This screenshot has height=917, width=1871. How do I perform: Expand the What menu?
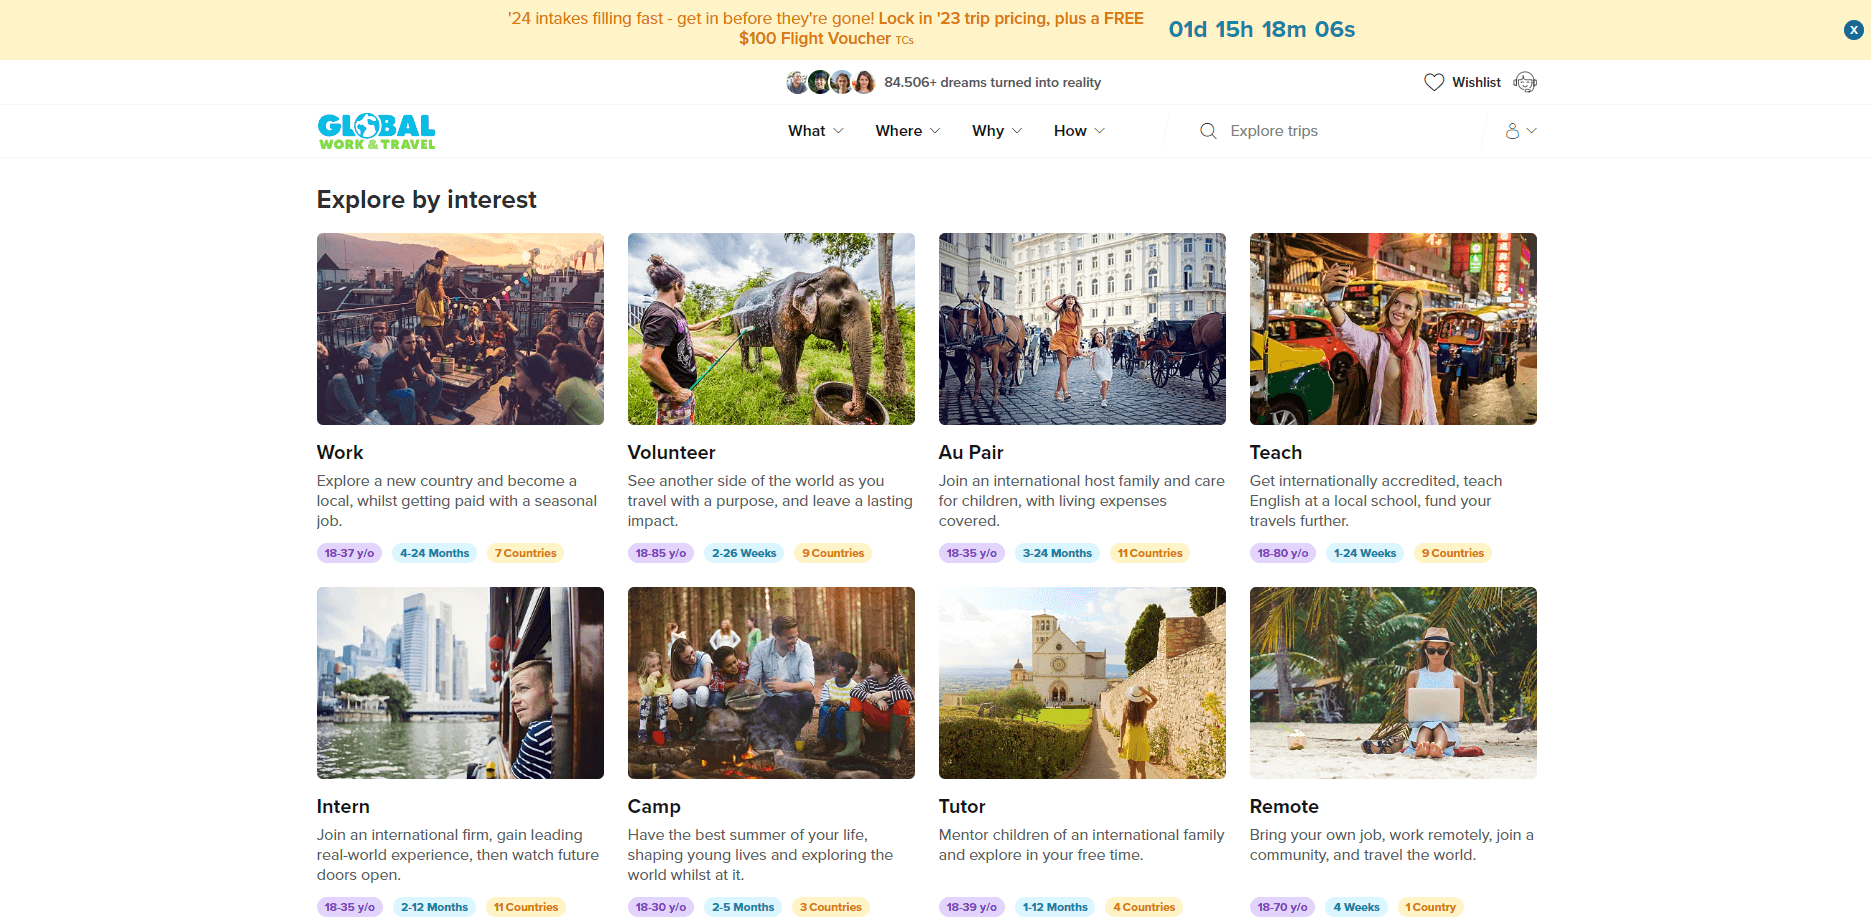(x=815, y=131)
